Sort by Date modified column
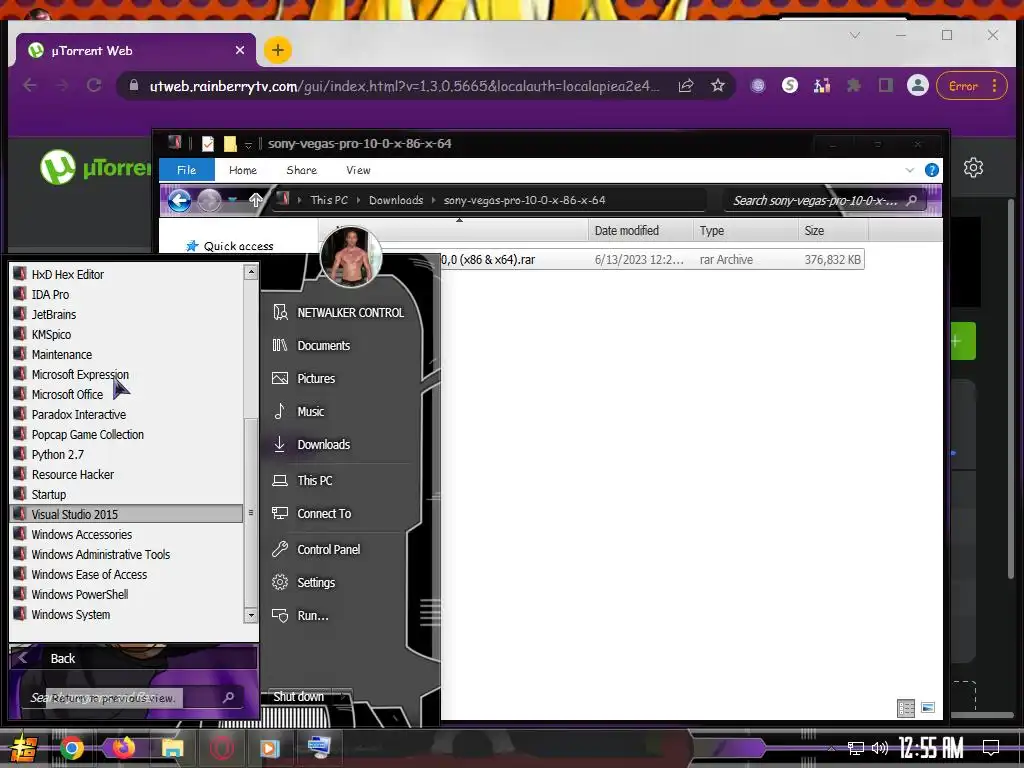 pos(640,231)
